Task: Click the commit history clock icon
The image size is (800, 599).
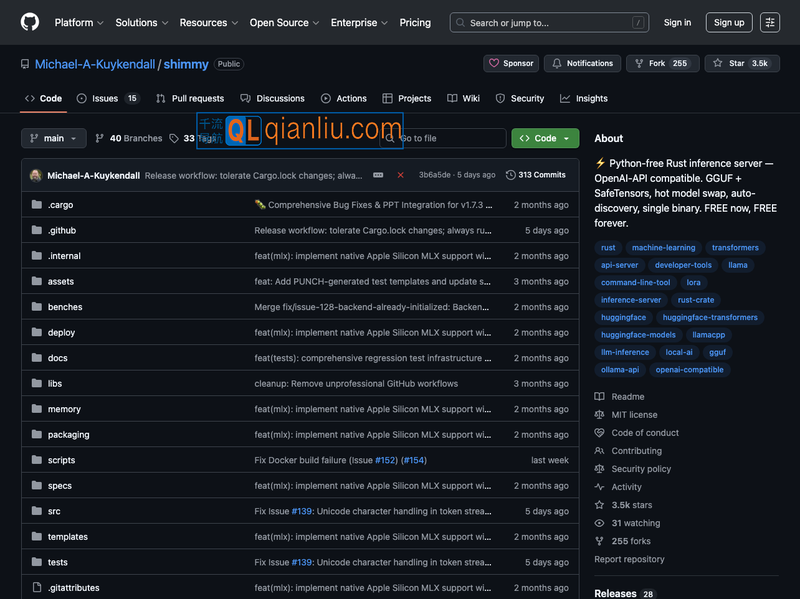Action: (510, 175)
